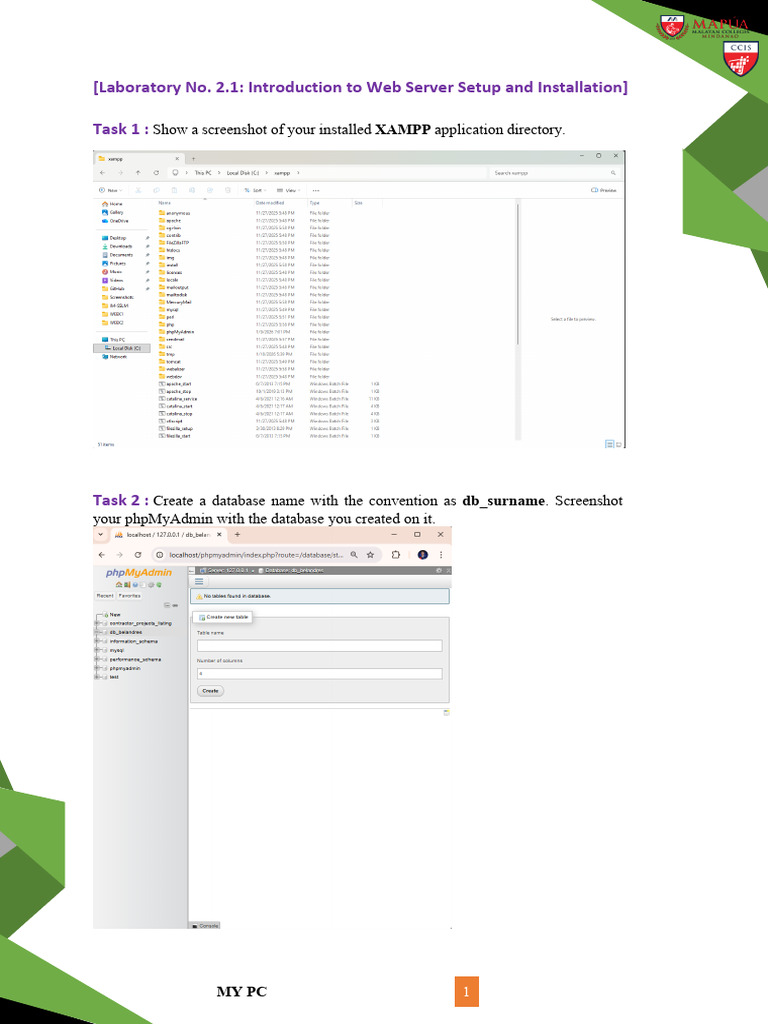The width and height of the screenshot is (768, 1024).
Task: Click the zoom magnifier icon in the address bar
Action: [x=354, y=554]
